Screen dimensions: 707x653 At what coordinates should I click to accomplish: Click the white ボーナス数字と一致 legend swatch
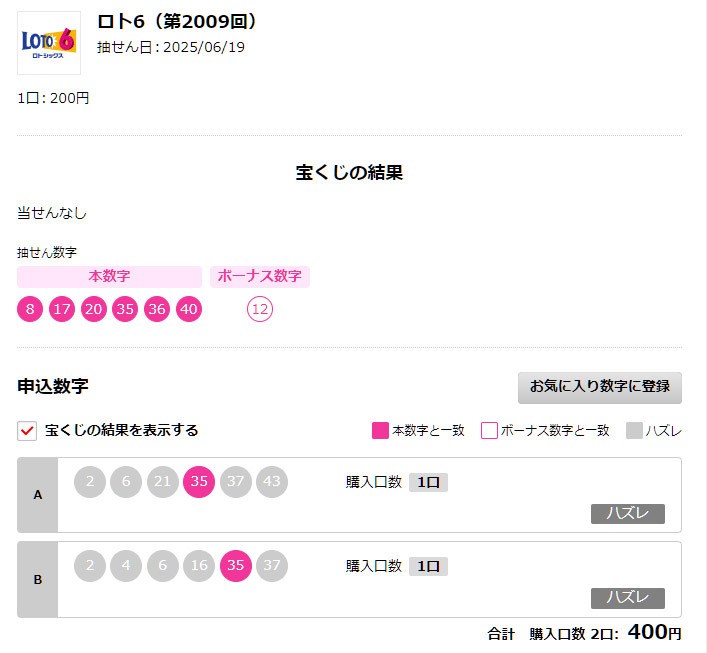point(489,431)
